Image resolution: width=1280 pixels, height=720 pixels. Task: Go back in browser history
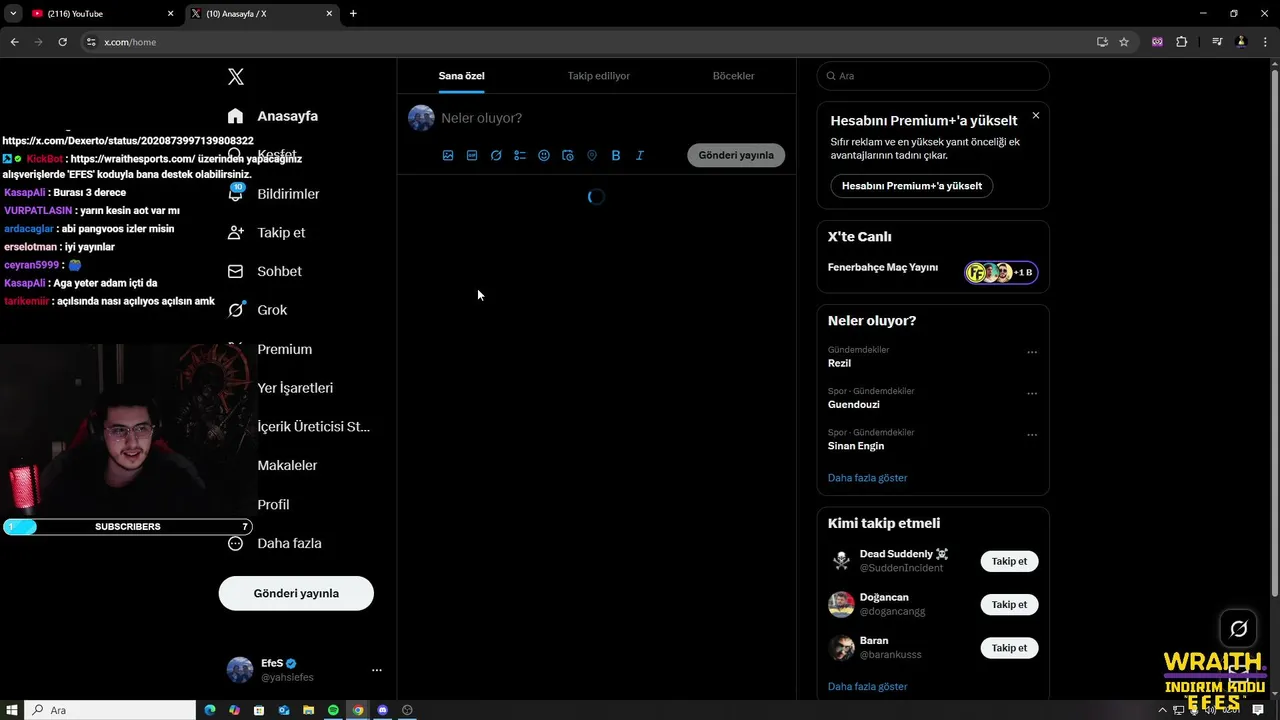[x=14, y=42]
